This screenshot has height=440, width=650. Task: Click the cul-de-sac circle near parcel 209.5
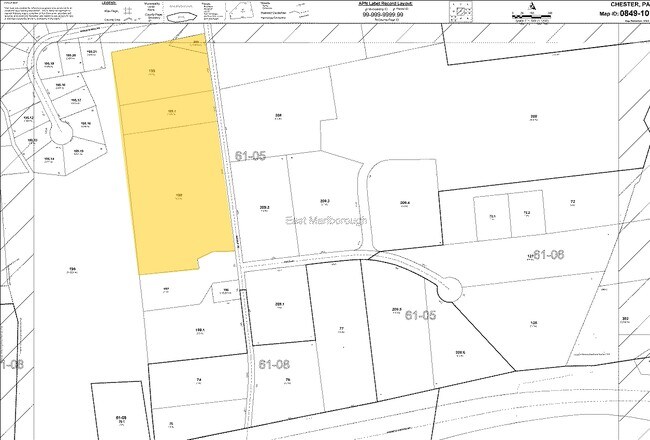pyautogui.click(x=448, y=289)
